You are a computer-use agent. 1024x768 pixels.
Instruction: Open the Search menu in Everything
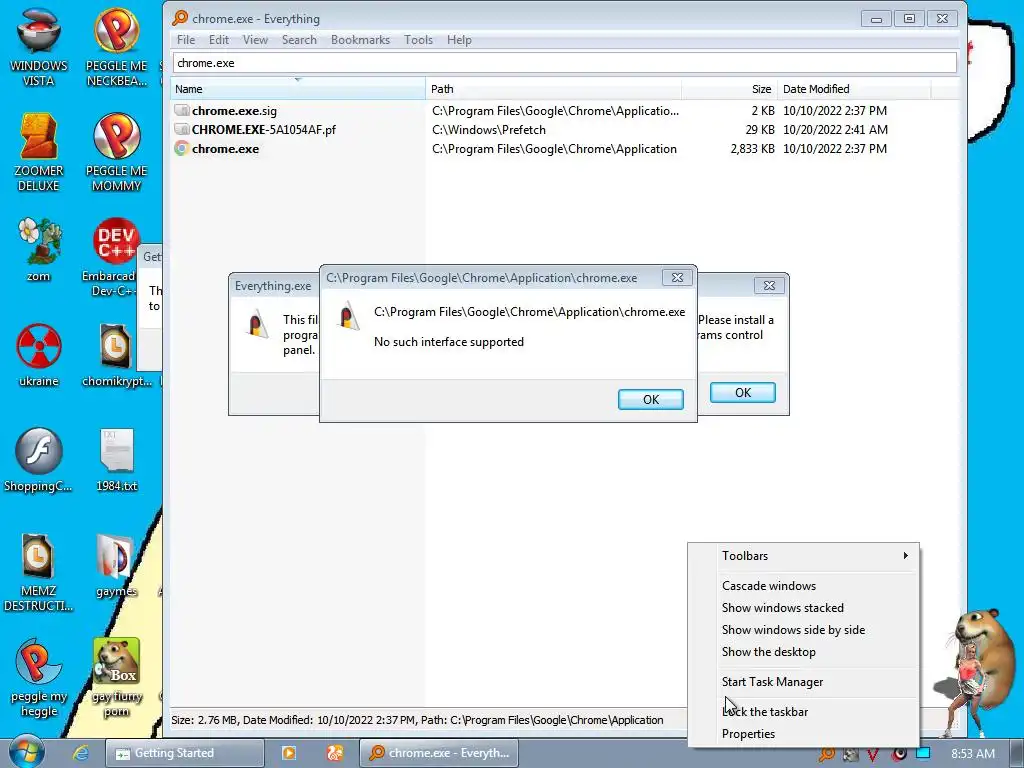299,40
